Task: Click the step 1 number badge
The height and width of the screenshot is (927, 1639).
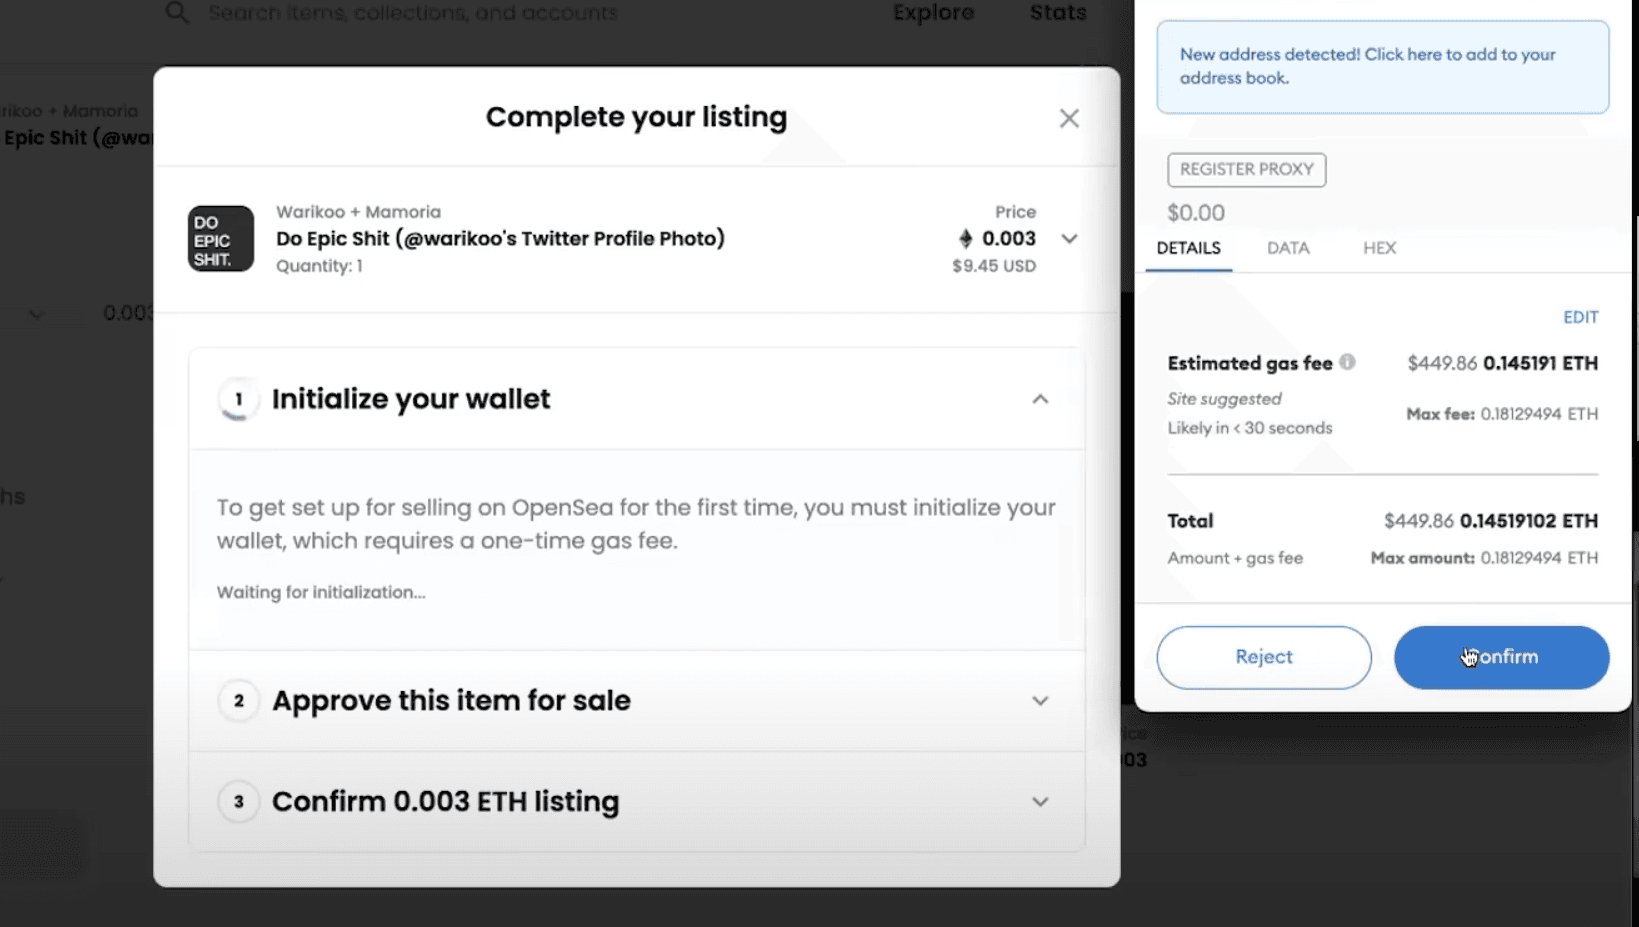Action: pos(238,399)
